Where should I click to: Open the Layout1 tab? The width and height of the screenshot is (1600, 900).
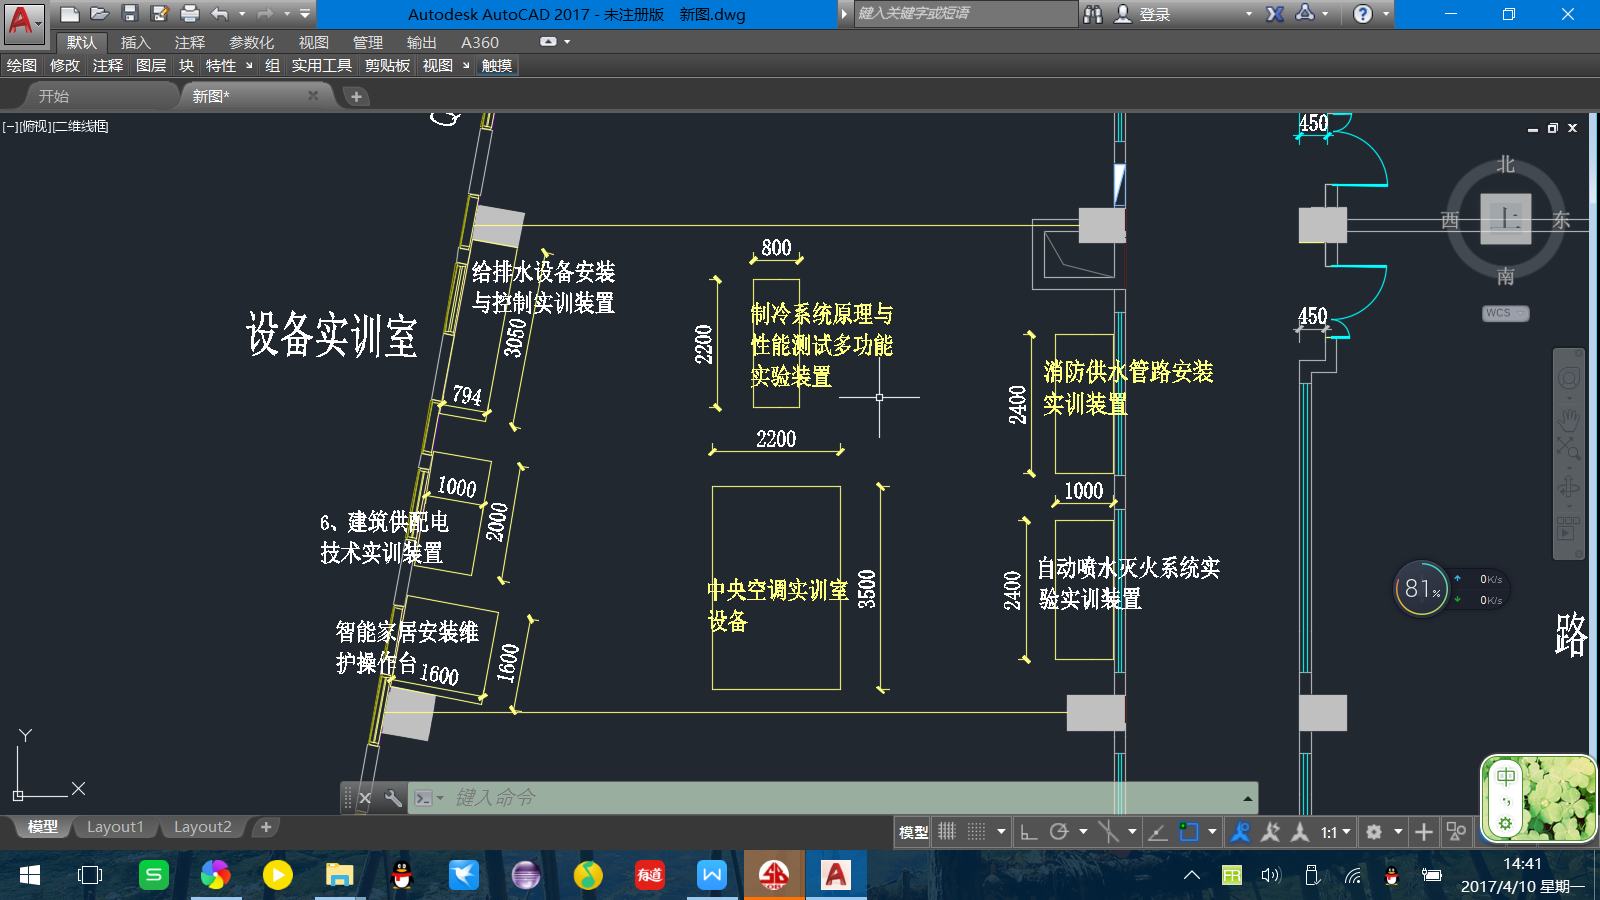[x=115, y=827]
